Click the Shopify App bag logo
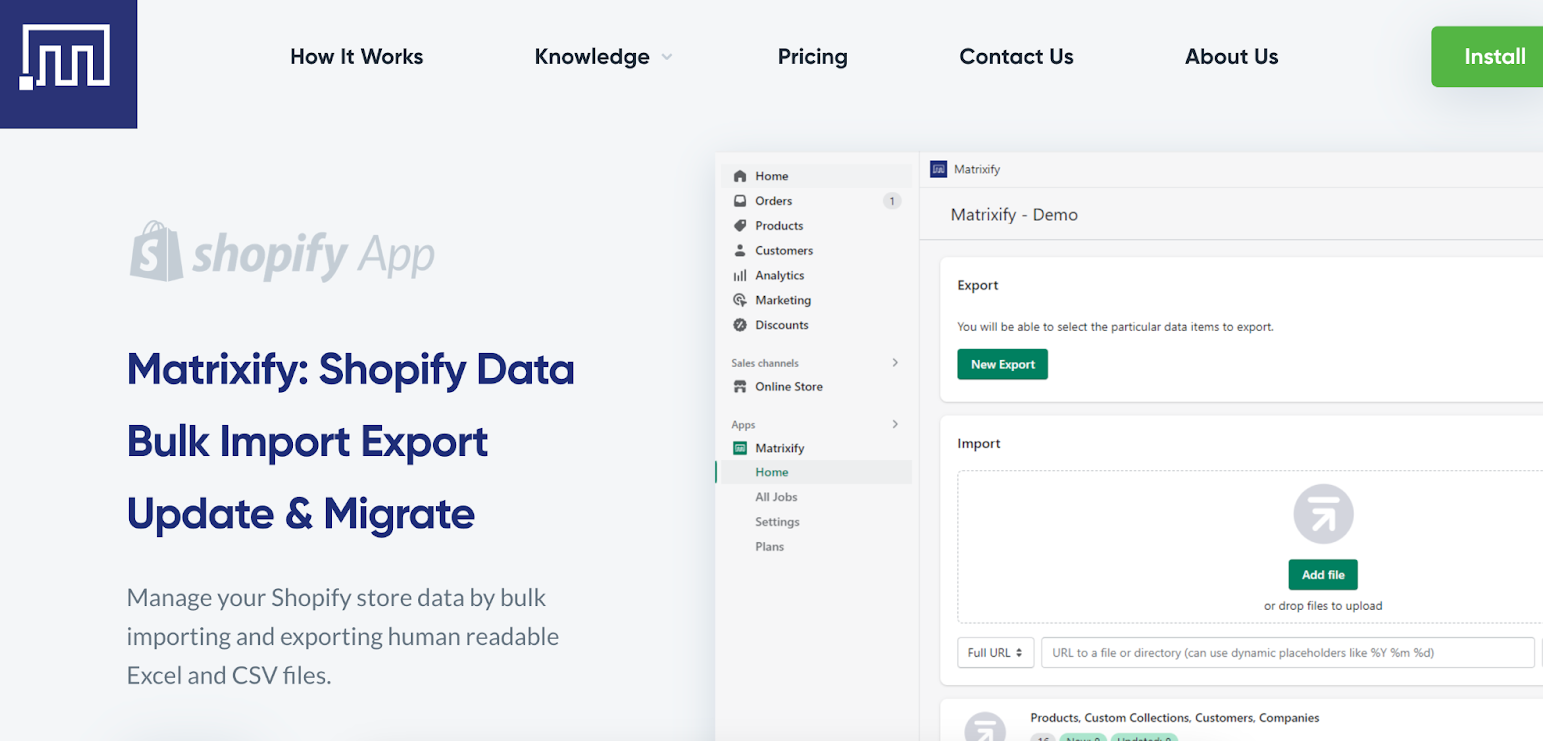The height and width of the screenshot is (741, 1543). pyautogui.click(x=157, y=251)
